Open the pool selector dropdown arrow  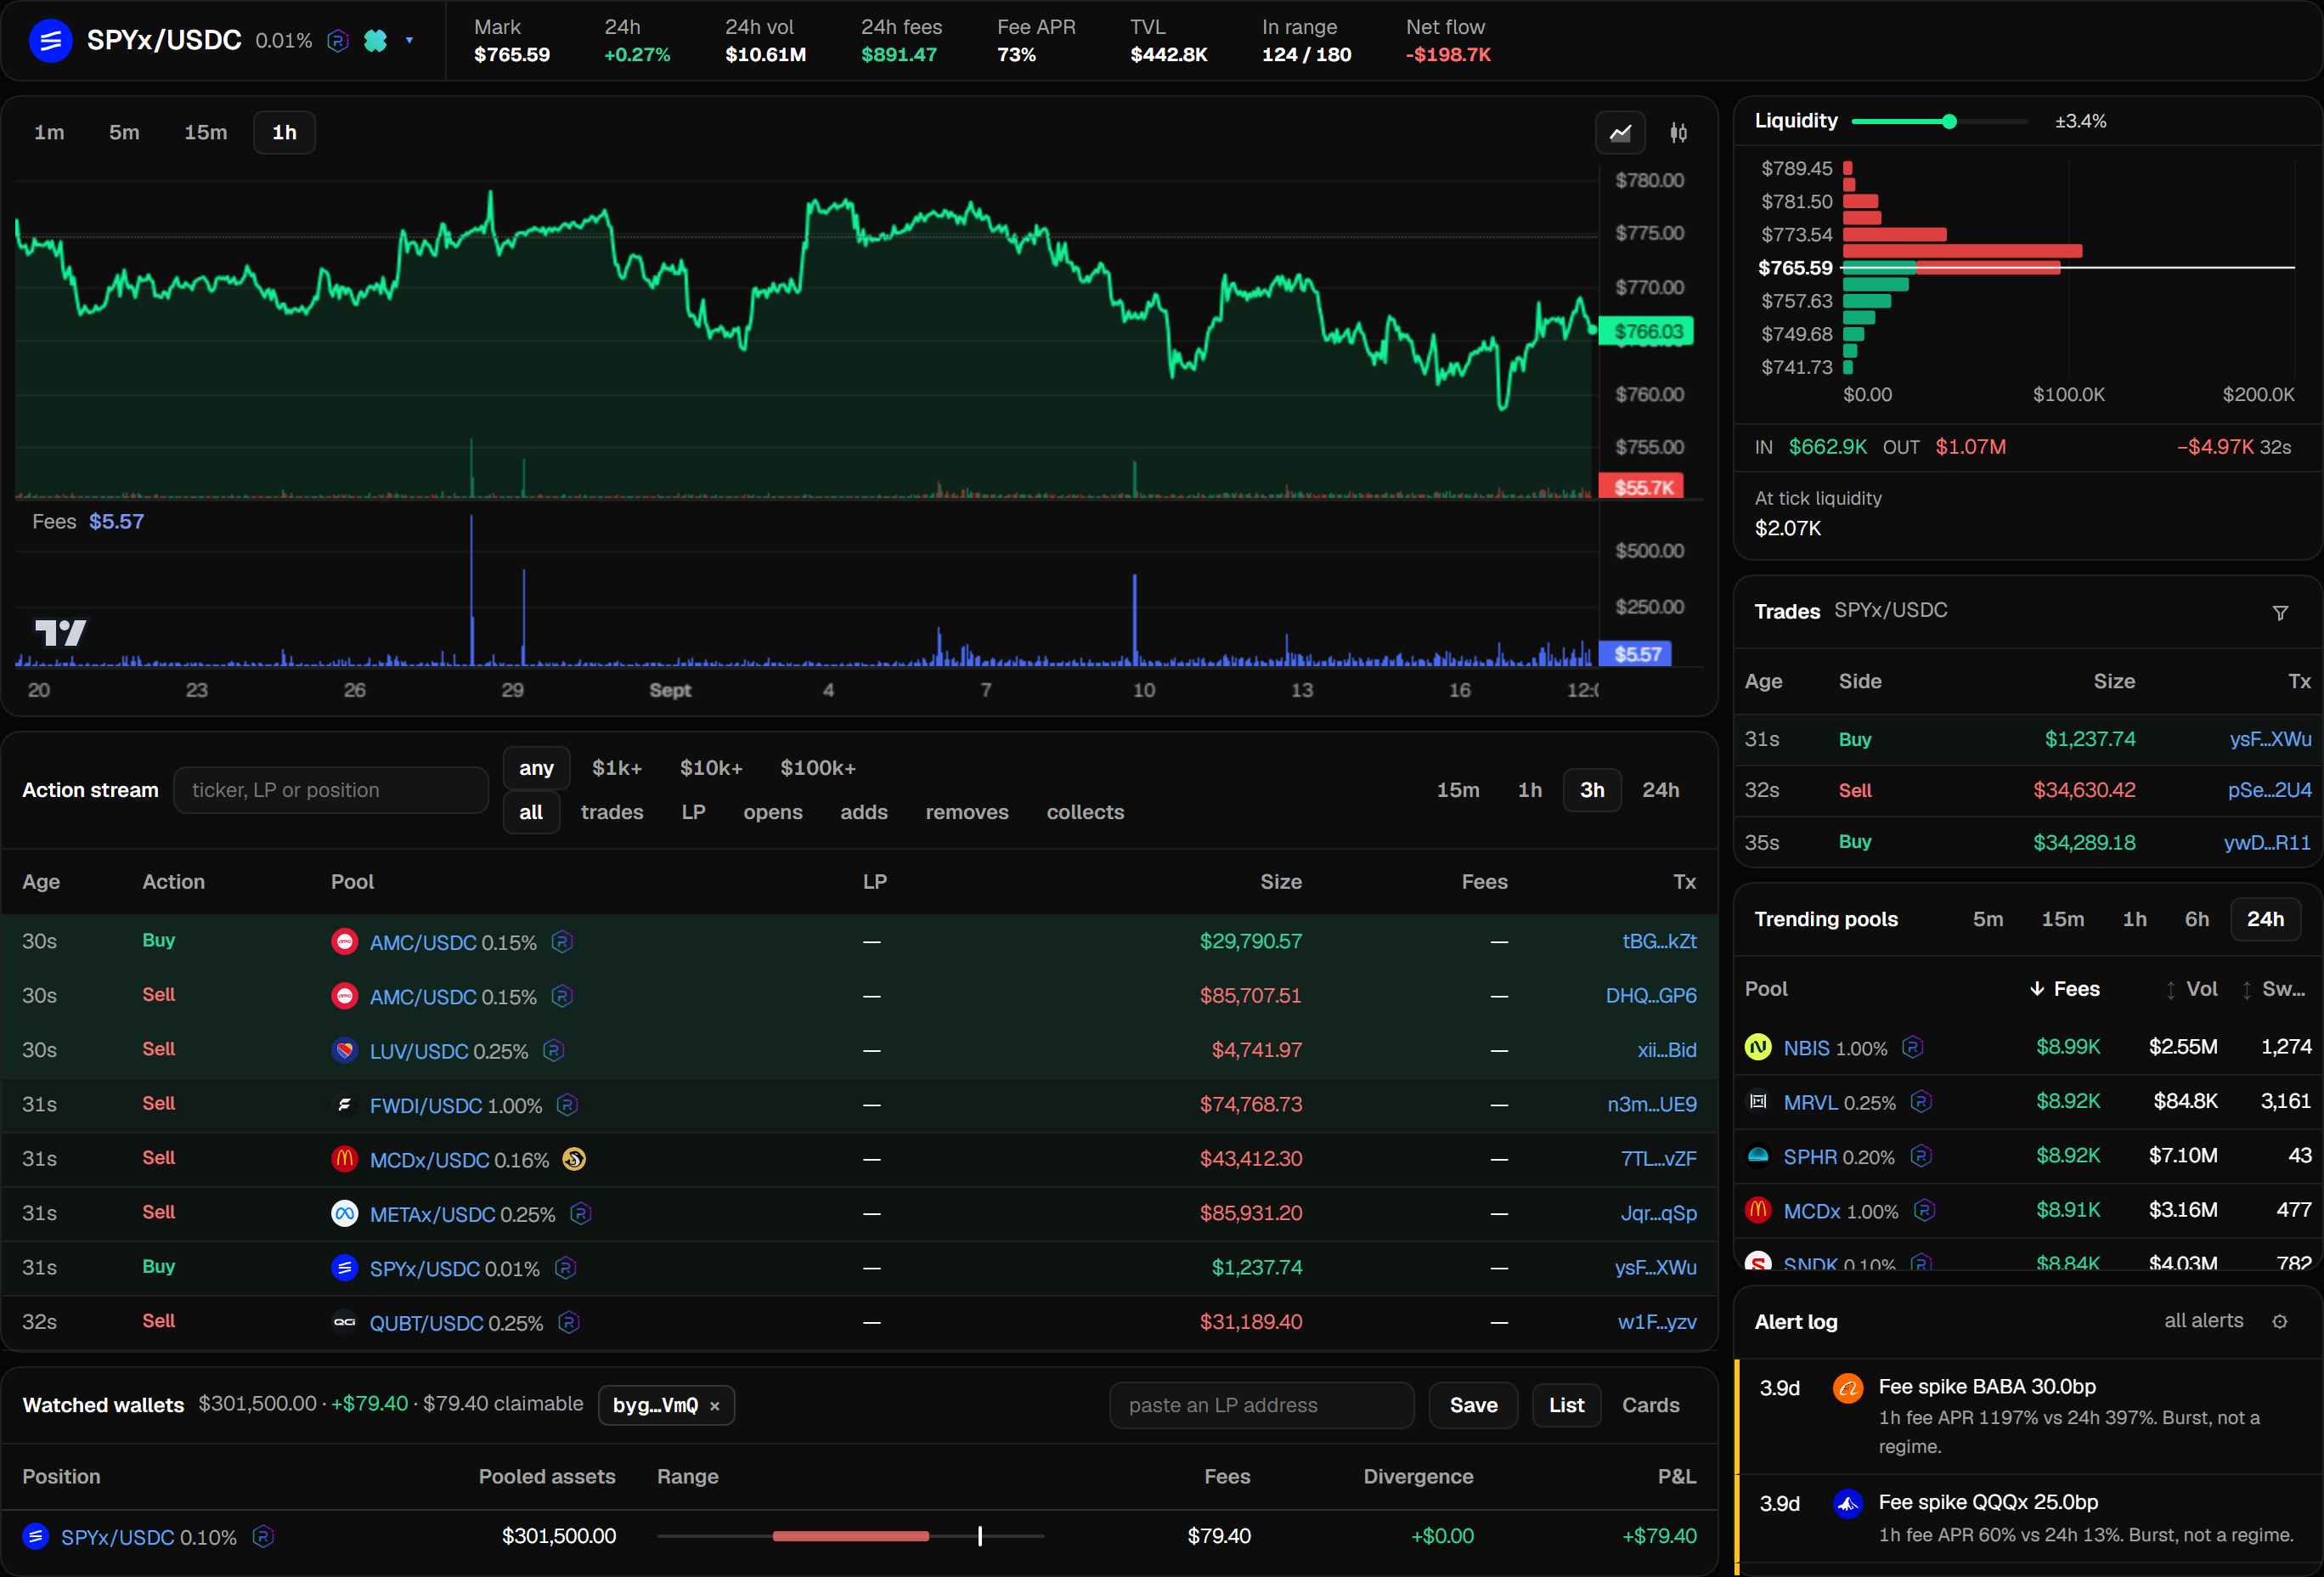[x=409, y=41]
